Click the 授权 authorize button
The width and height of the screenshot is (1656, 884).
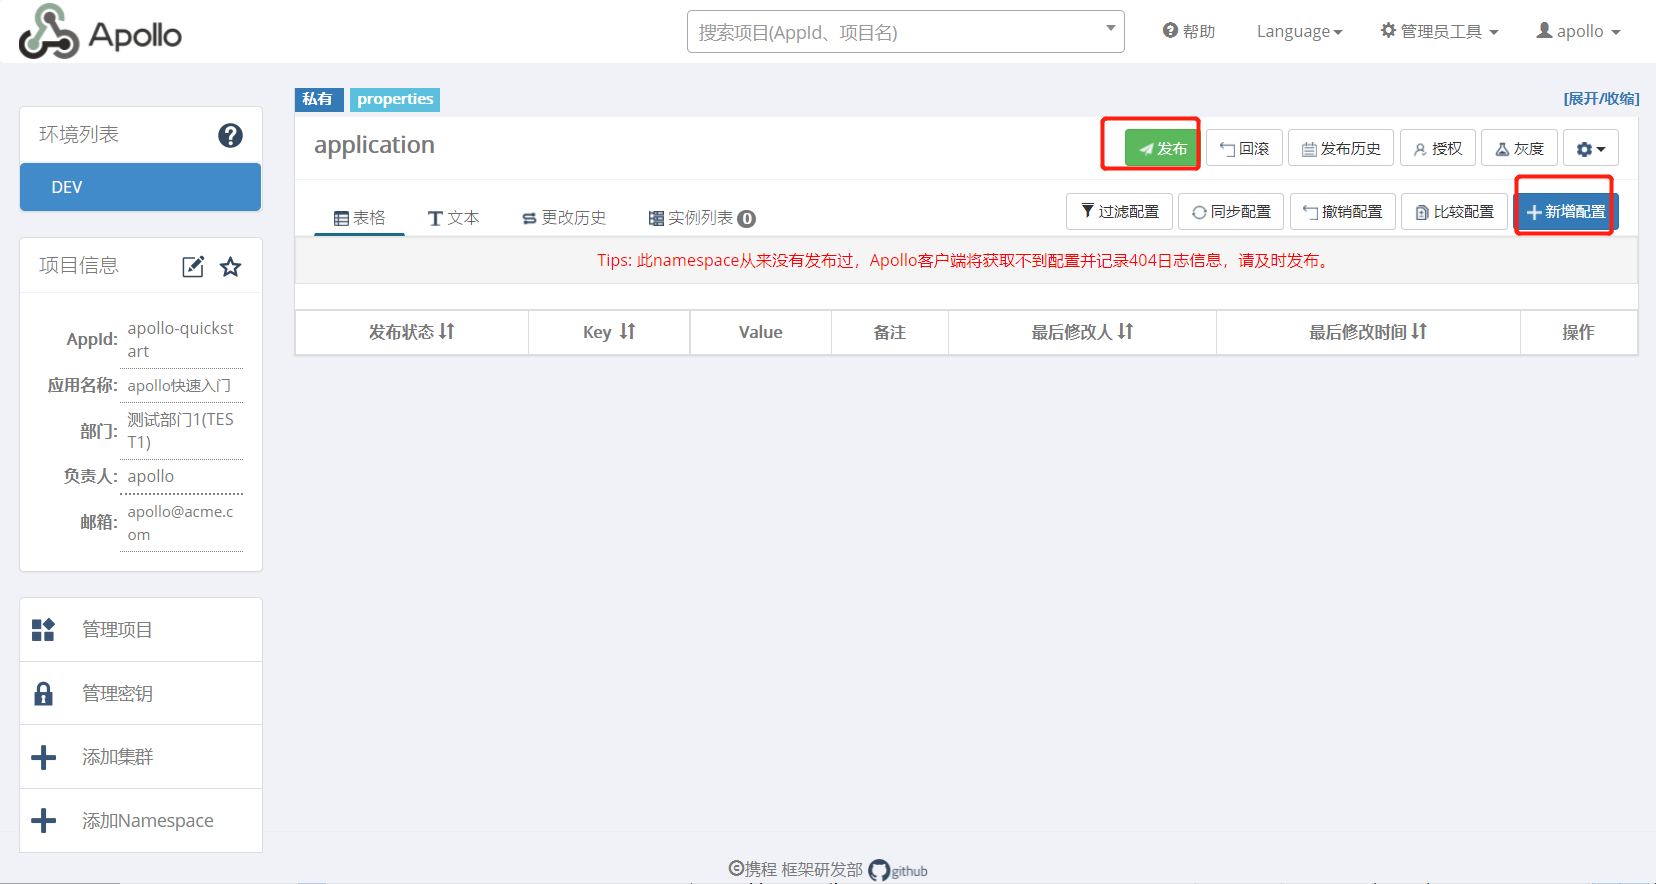(x=1437, y=149)
